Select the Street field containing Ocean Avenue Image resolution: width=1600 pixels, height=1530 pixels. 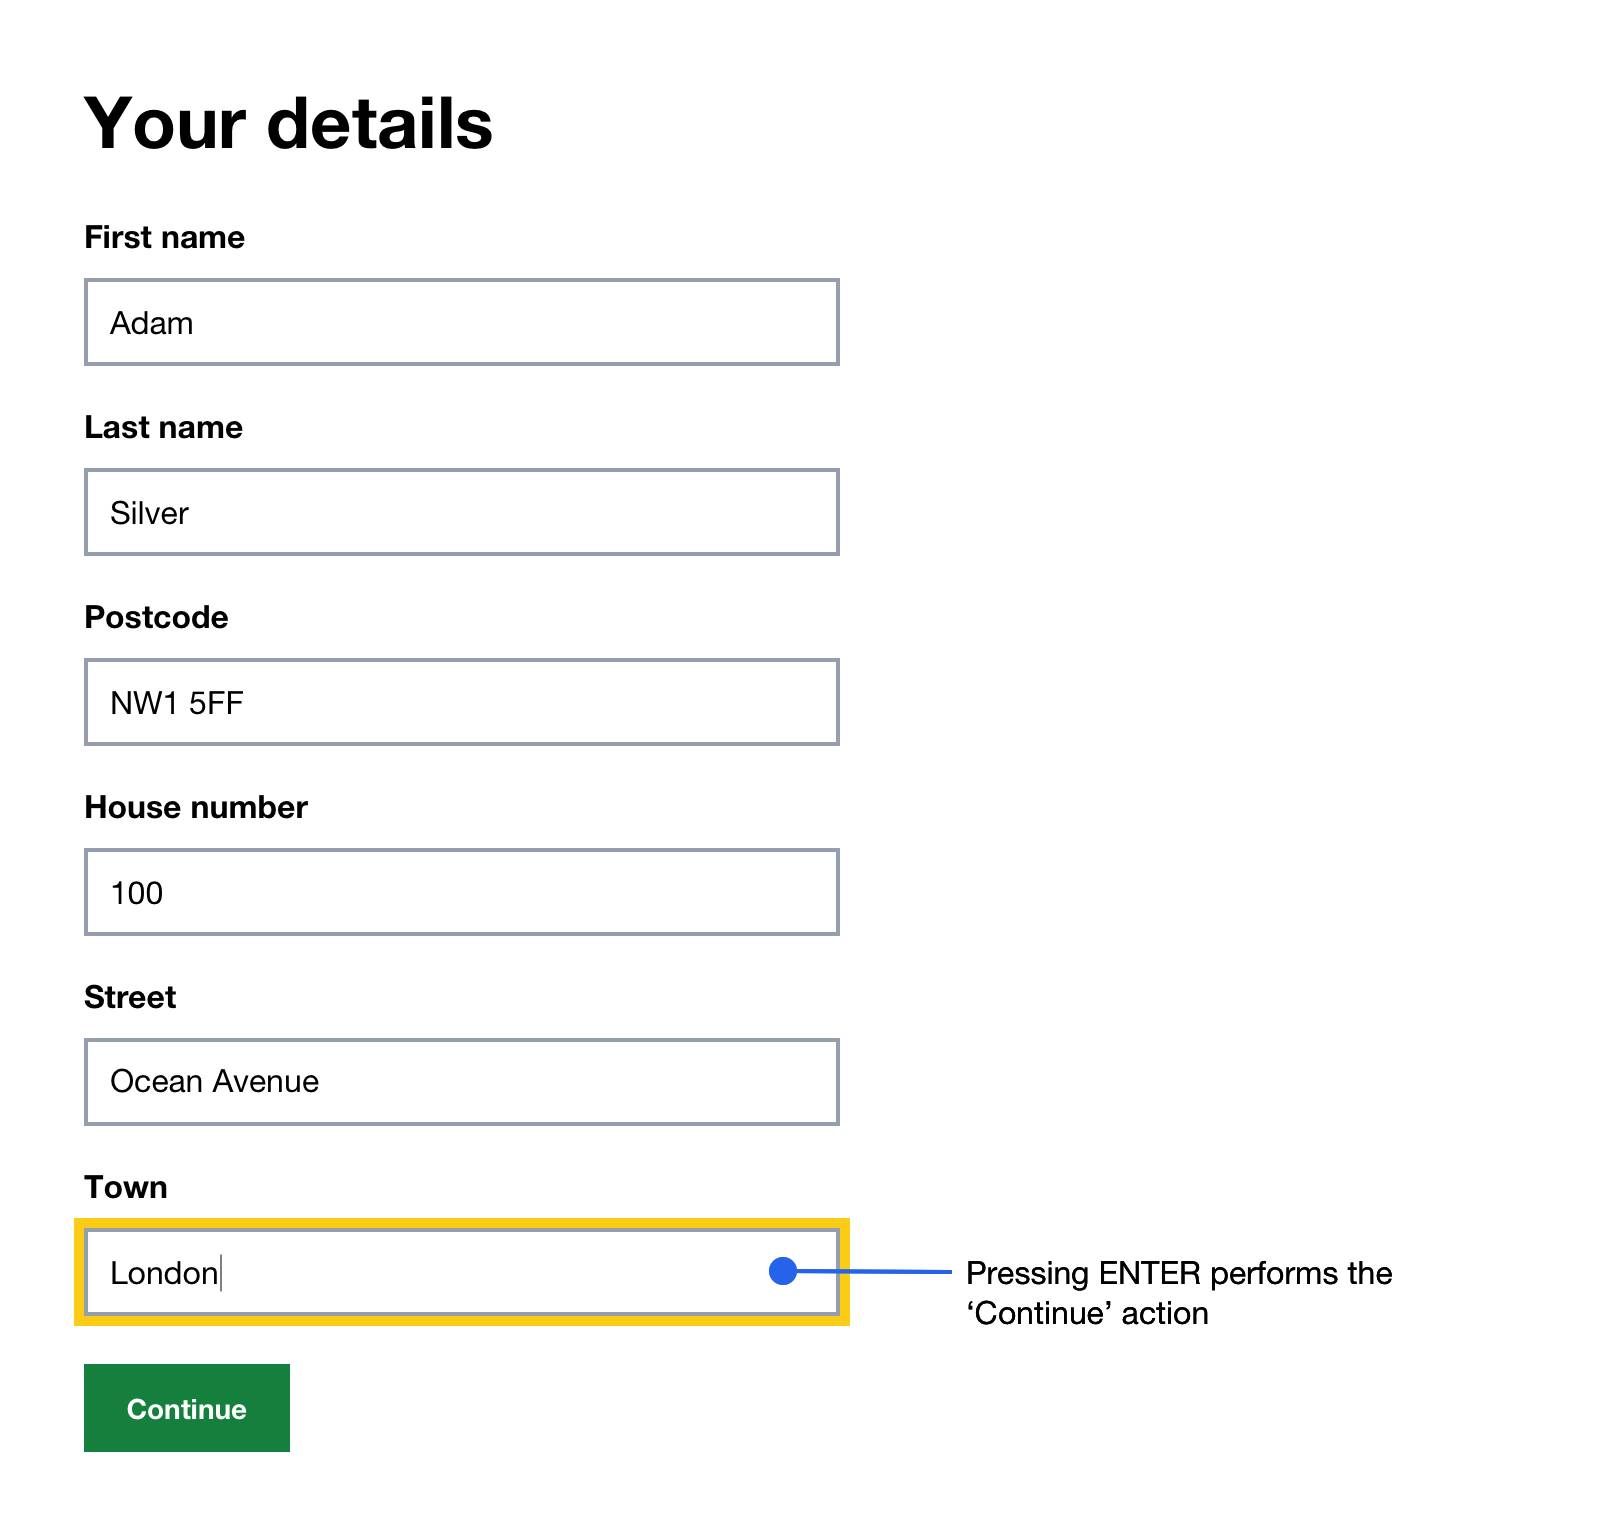pyautogui.click(x=460, y=1081)
